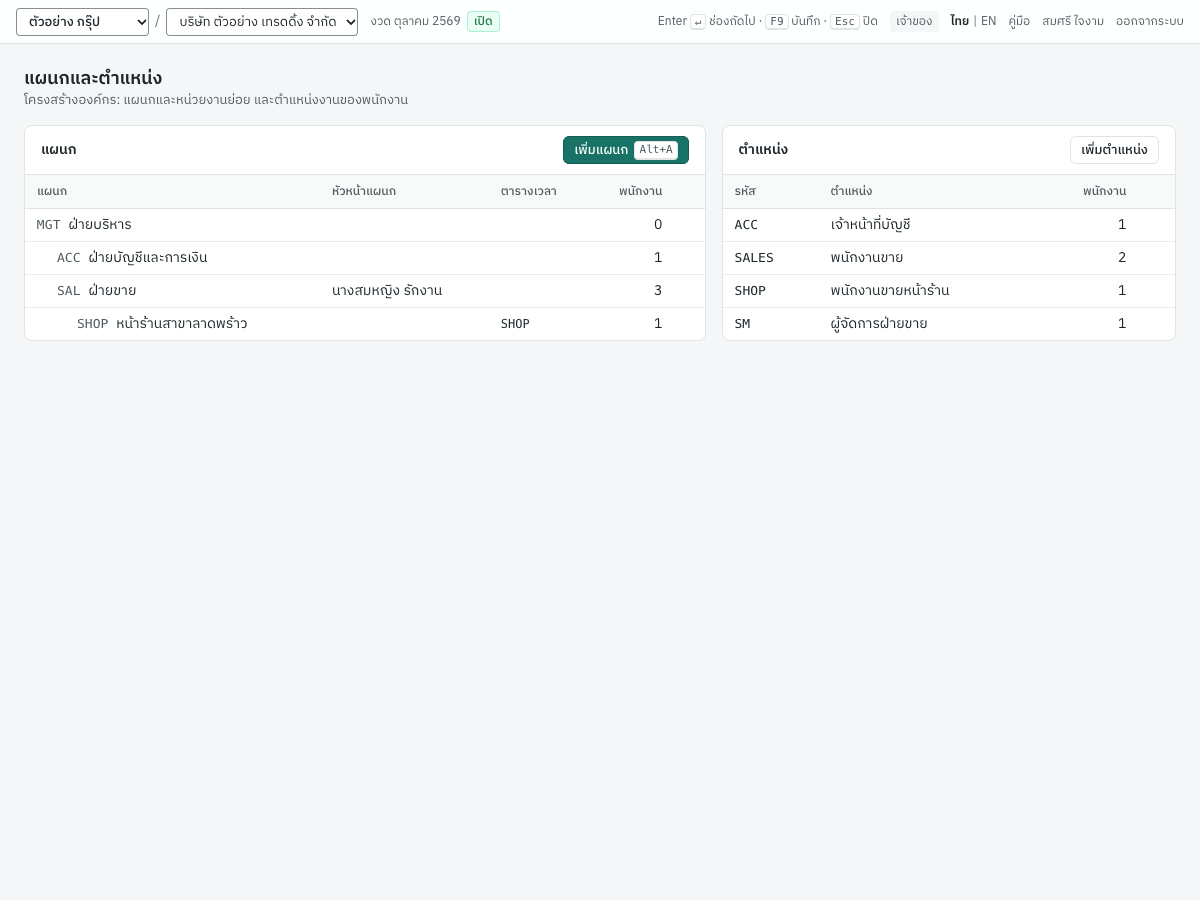The height and width of the screenshot is (900, 1200).
Task: Open the group selector dropdown ตัวอย่าง กรุ๊ป
Action: [x=82, y=22]
